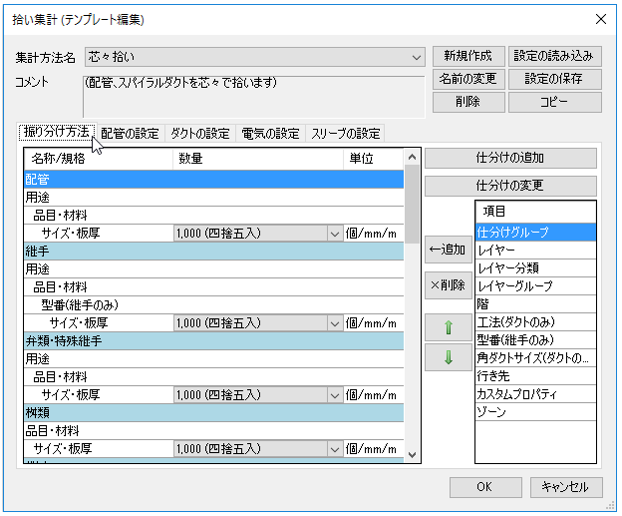This screenshot has width=622, height=516.
Task: Click the 仕分けの変更 button
Action: point(511,186)
